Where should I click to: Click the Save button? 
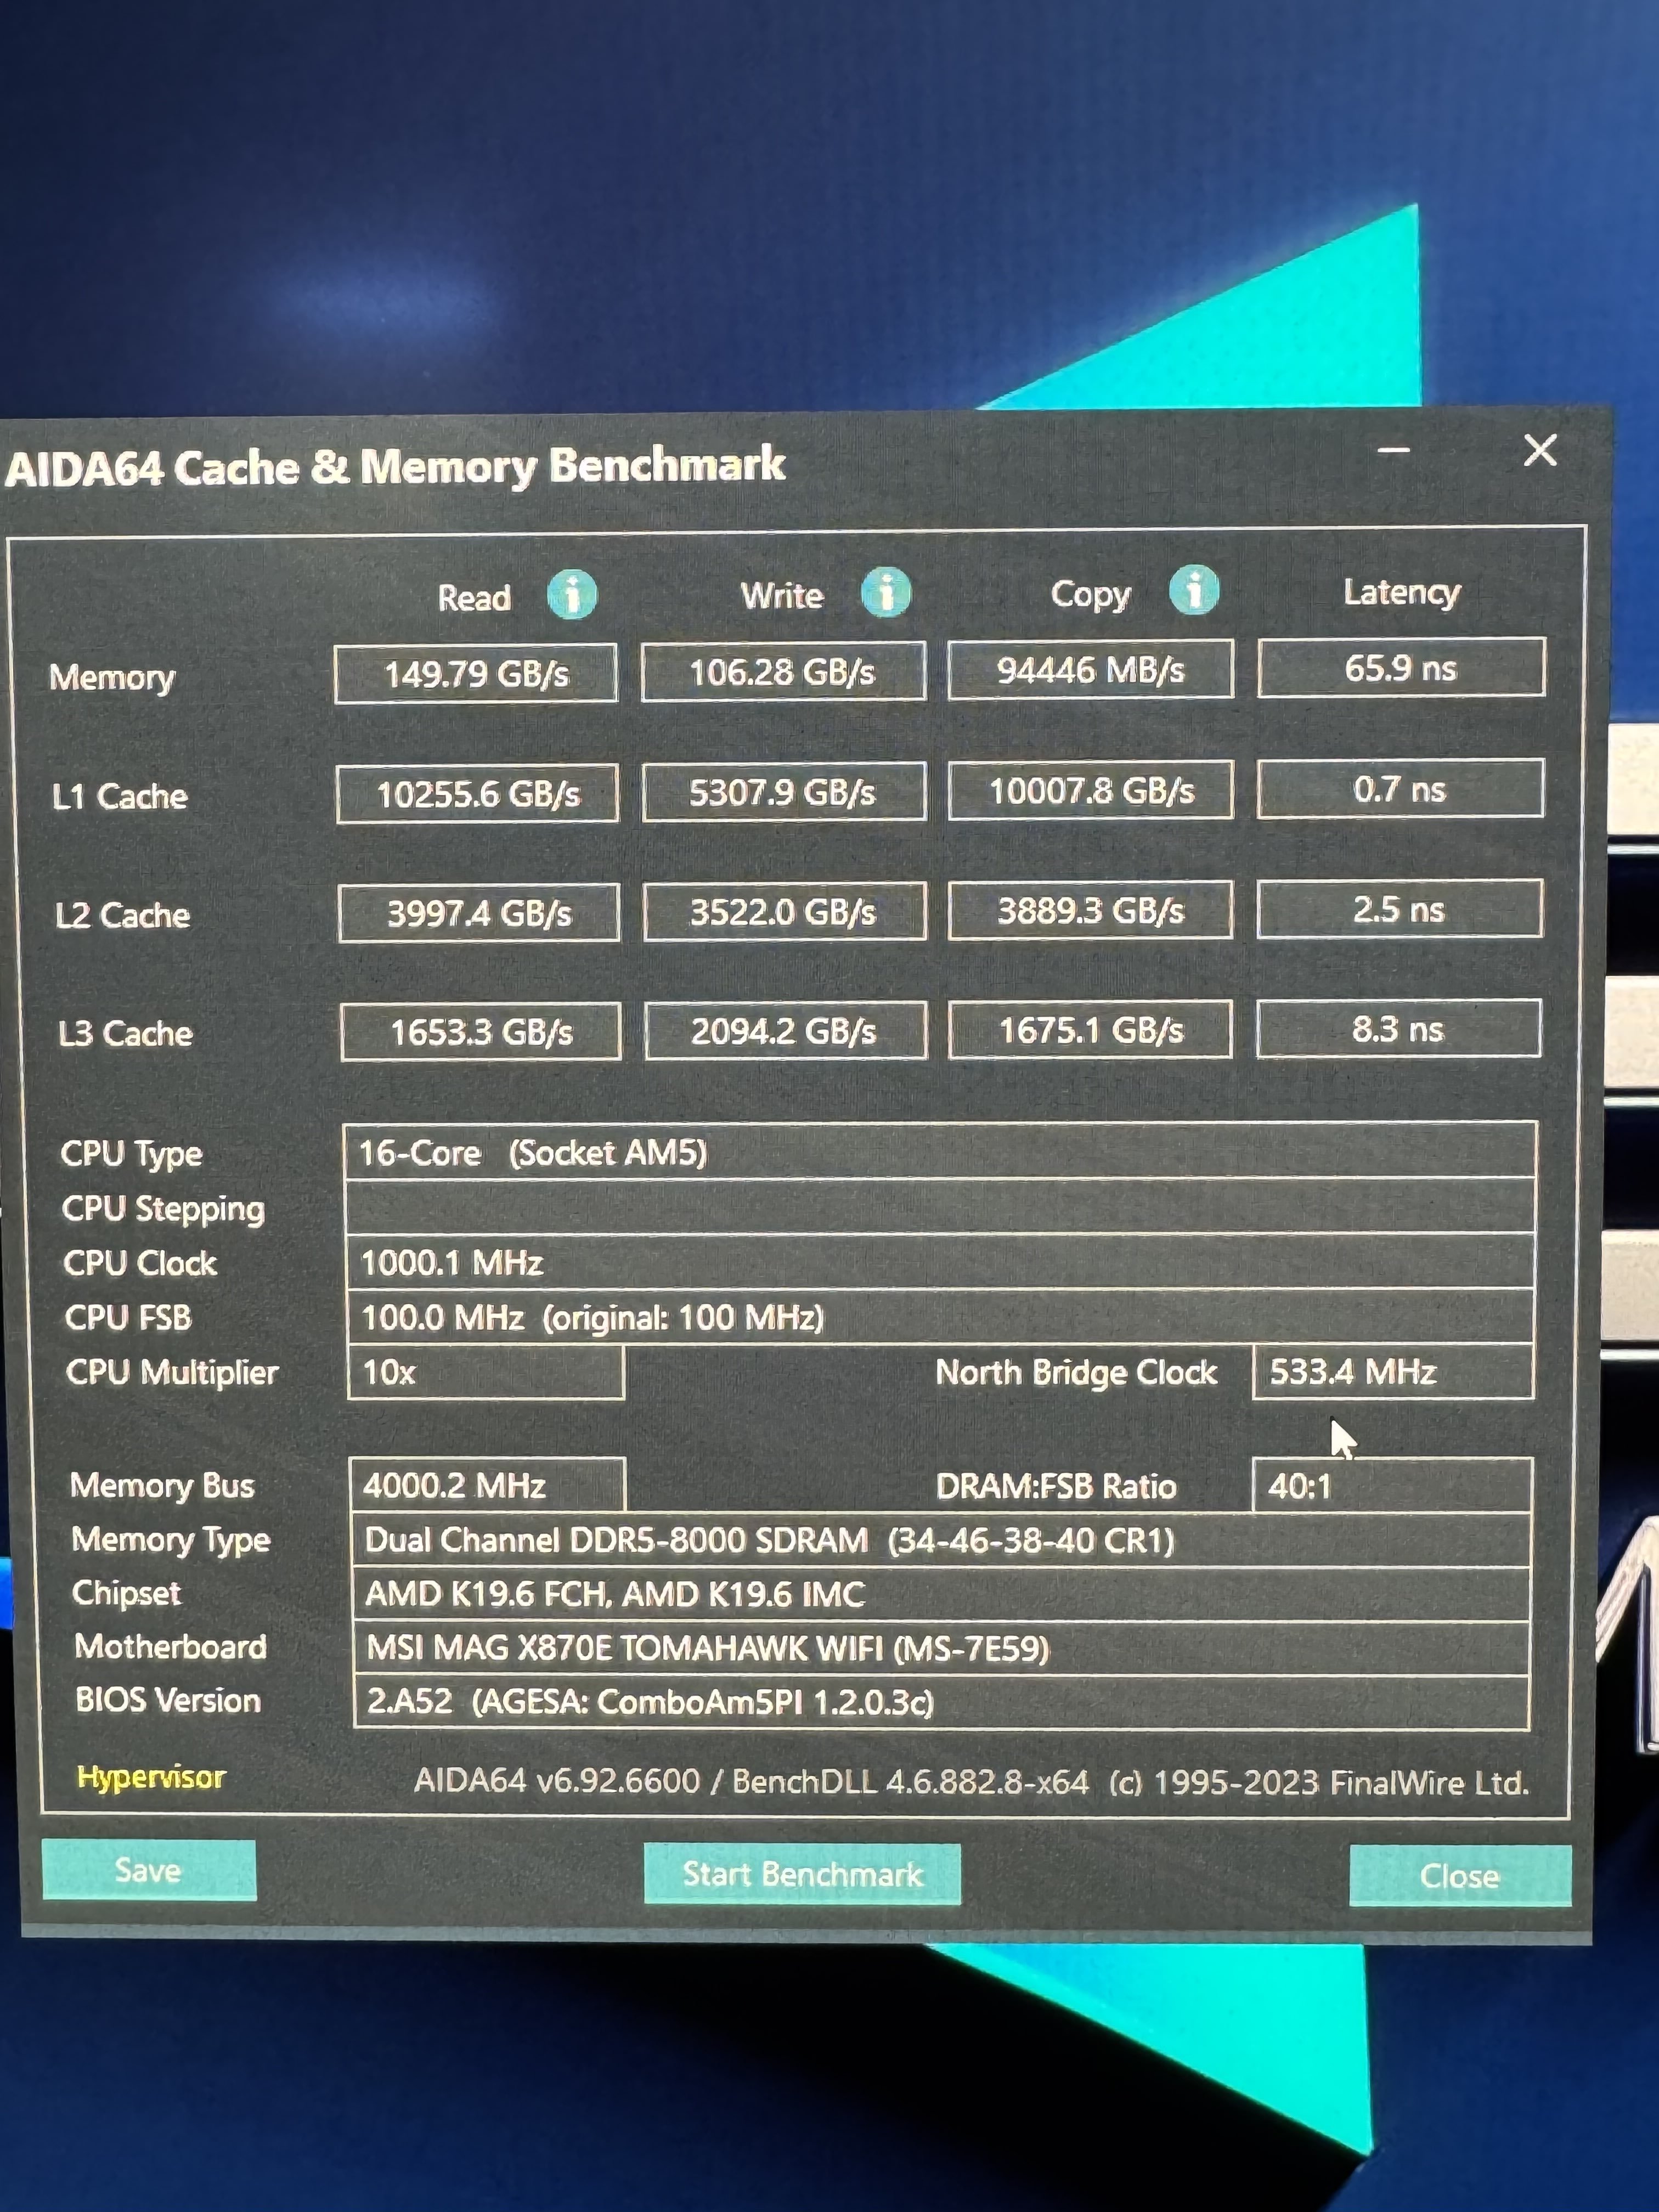coord(149,1870)
